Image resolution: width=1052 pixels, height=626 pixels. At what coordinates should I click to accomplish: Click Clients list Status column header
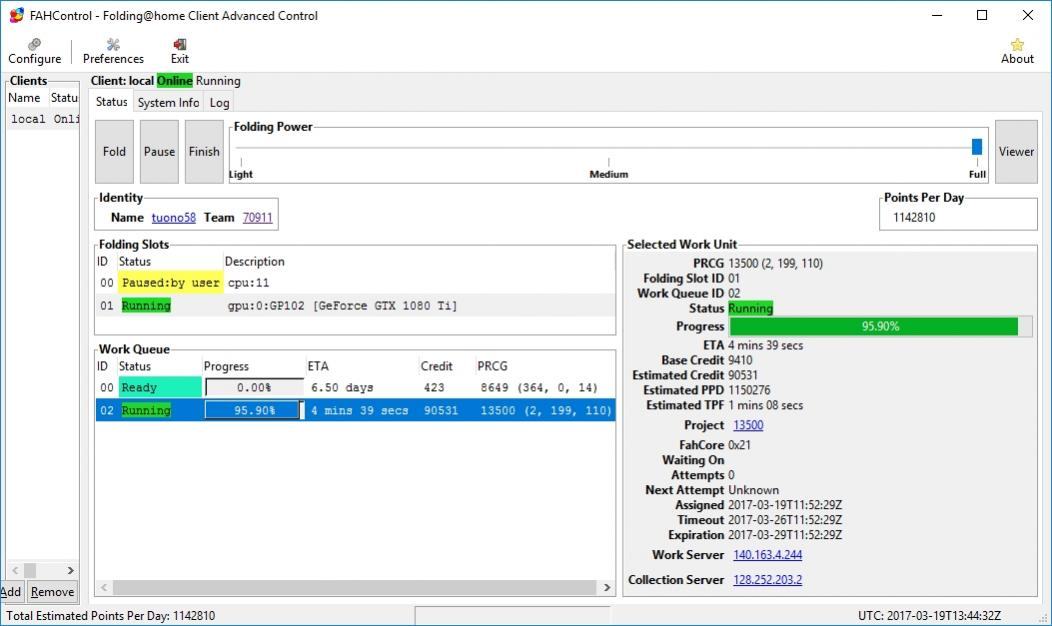64,98
